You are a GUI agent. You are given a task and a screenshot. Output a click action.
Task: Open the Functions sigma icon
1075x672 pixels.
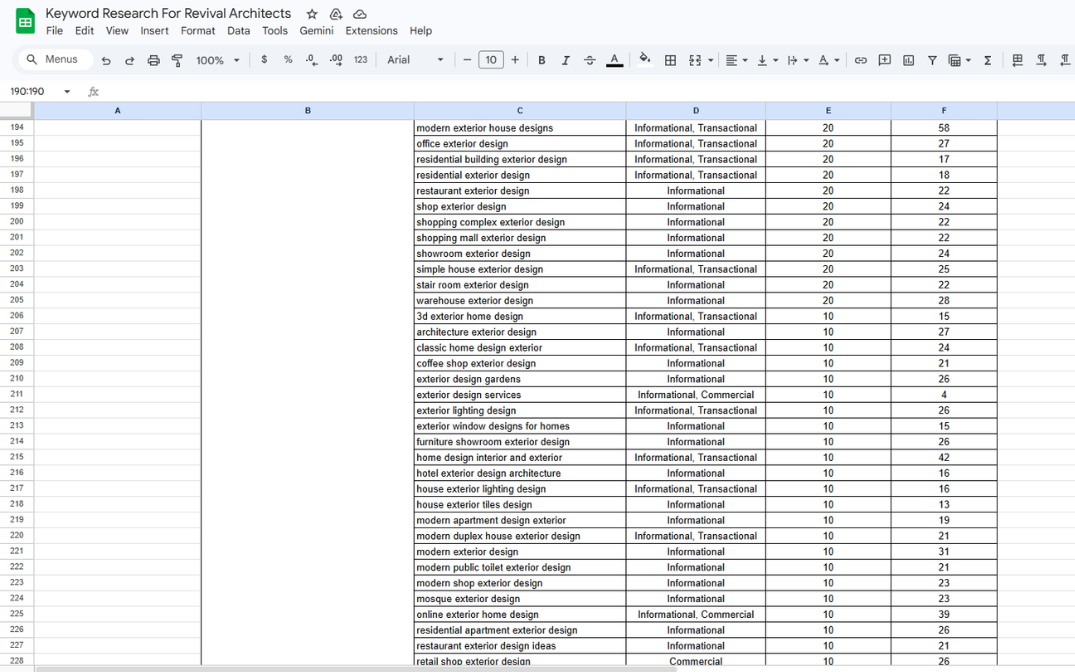[987, 60]
